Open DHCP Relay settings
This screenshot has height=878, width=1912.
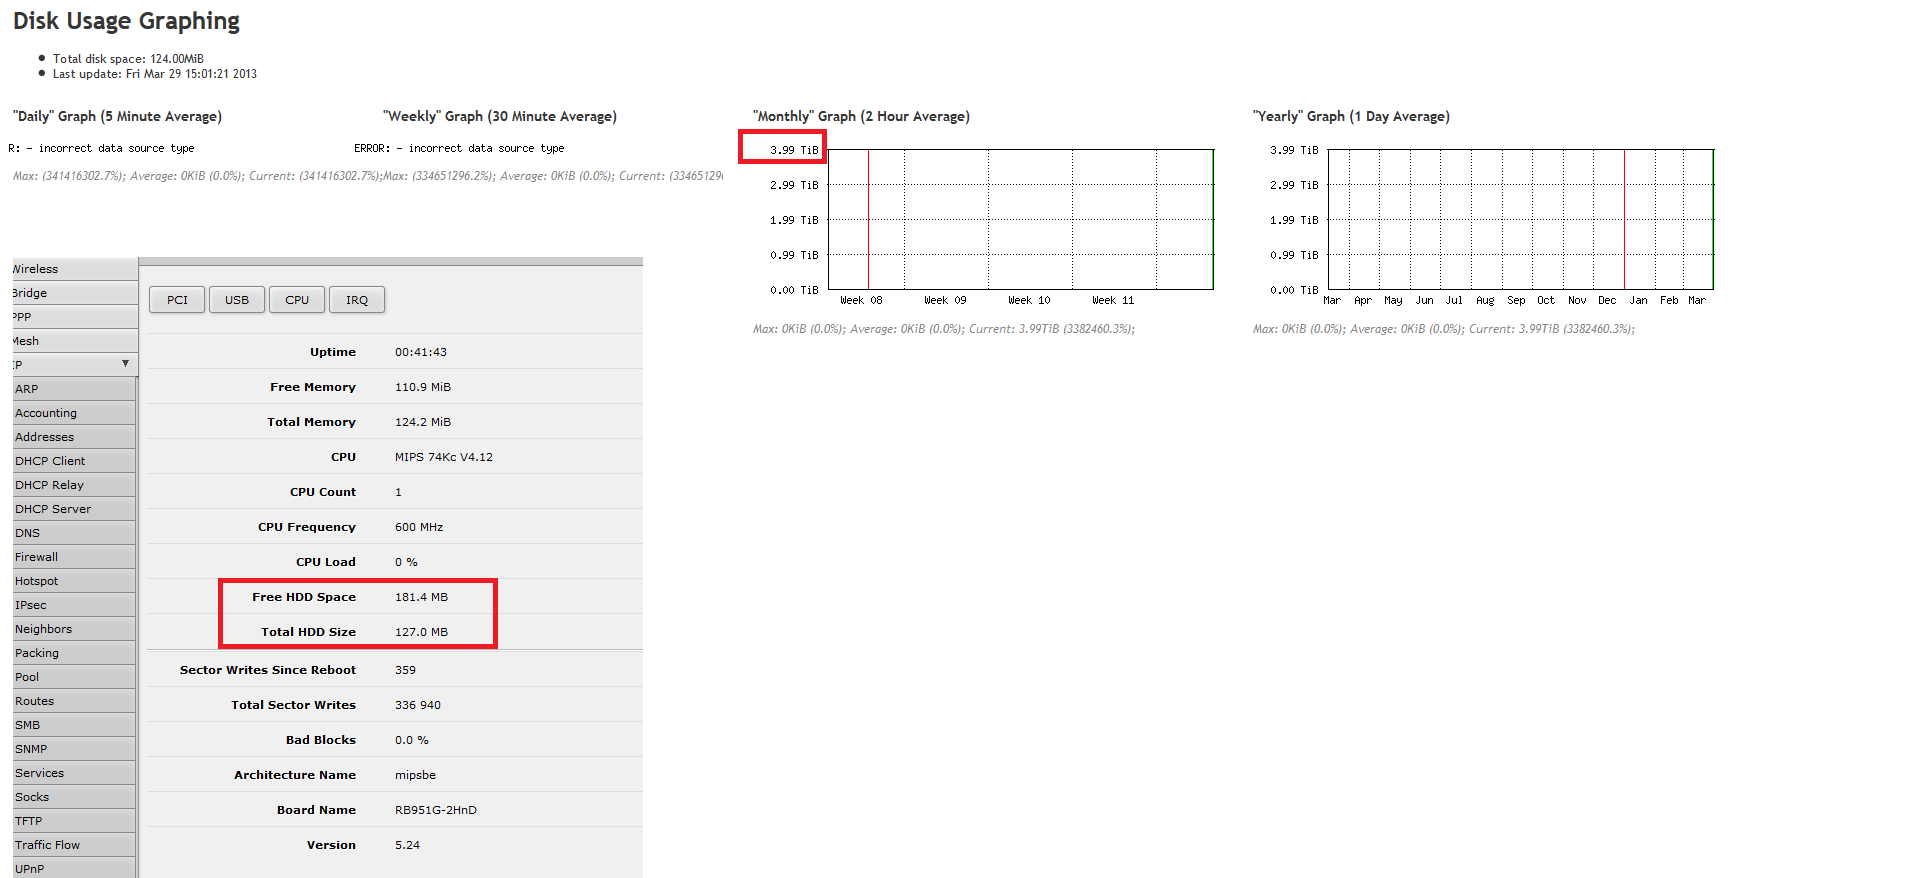(x=74, y=485)
